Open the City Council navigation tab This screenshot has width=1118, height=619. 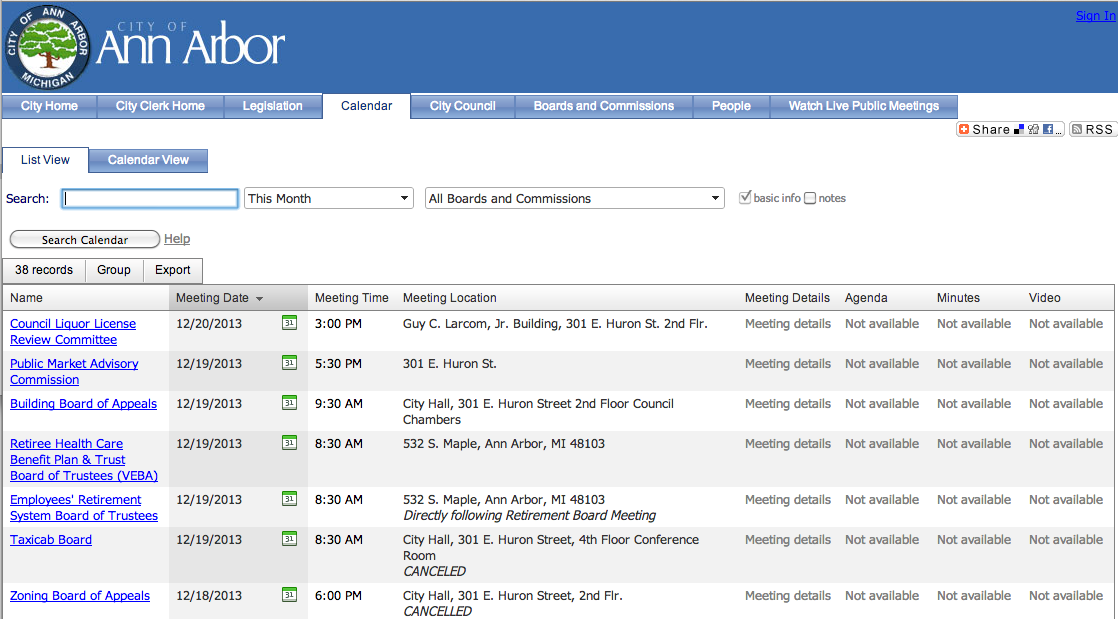tap(461, 106)
